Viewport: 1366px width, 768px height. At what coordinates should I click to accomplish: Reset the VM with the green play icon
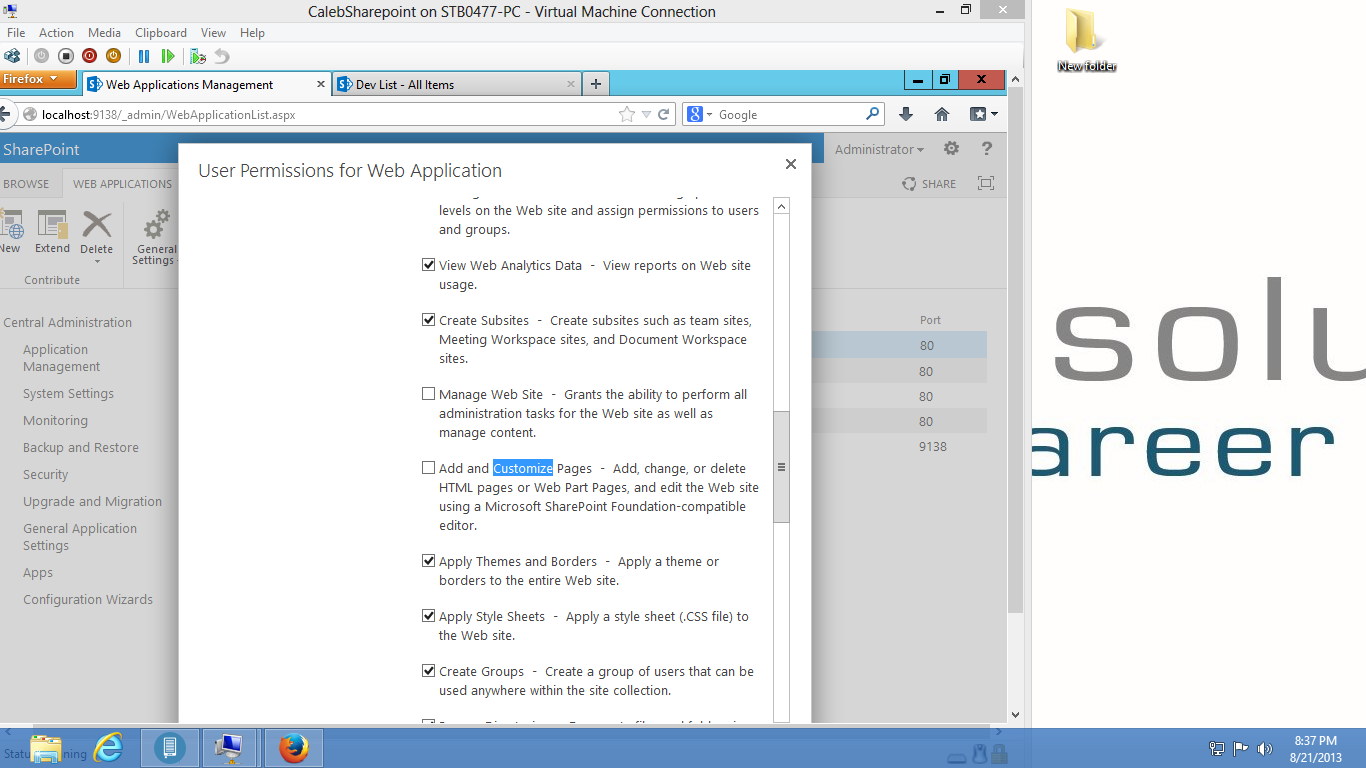pos(168,57)
